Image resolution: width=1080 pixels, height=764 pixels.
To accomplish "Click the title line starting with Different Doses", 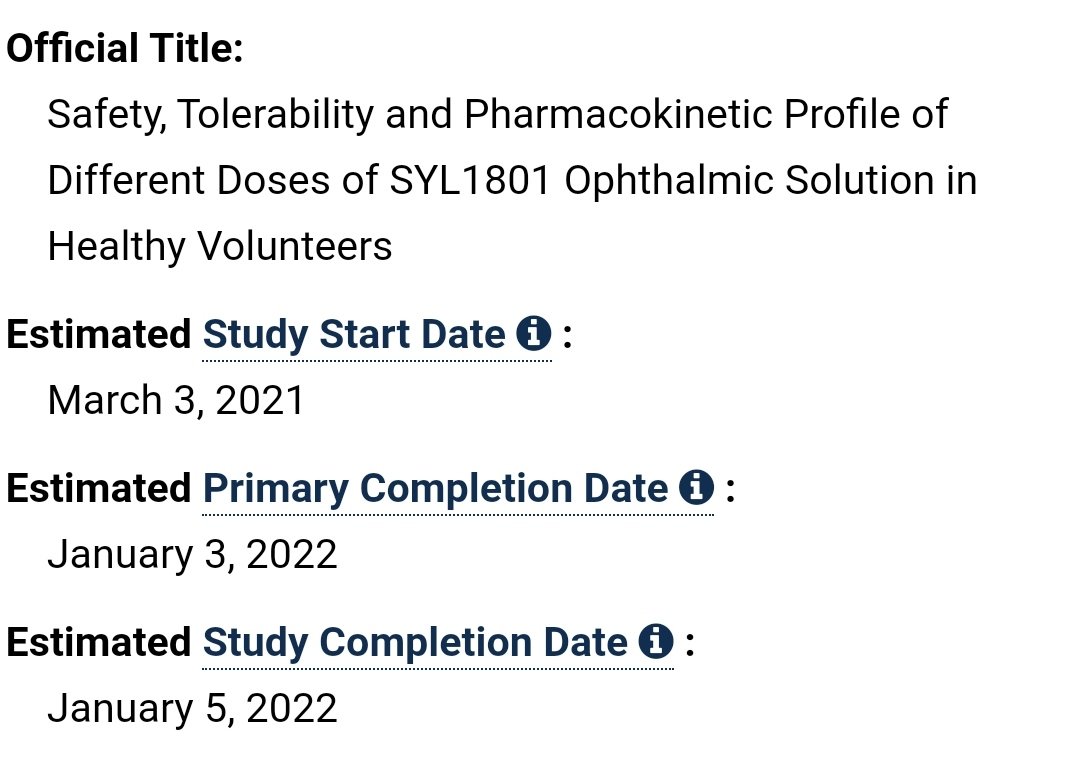I will click(512, 180).
